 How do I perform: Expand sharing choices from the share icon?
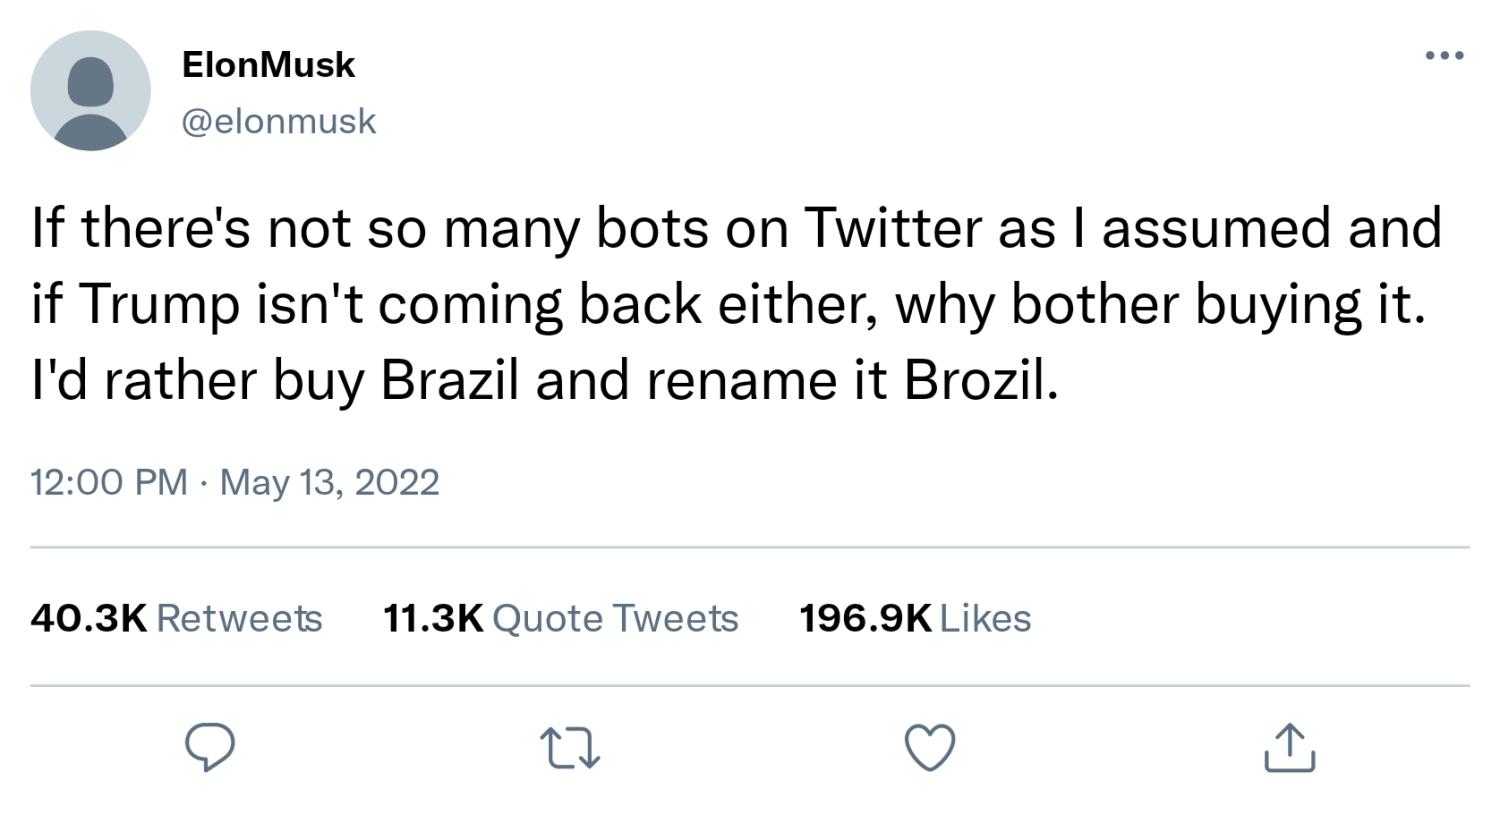1289,746
